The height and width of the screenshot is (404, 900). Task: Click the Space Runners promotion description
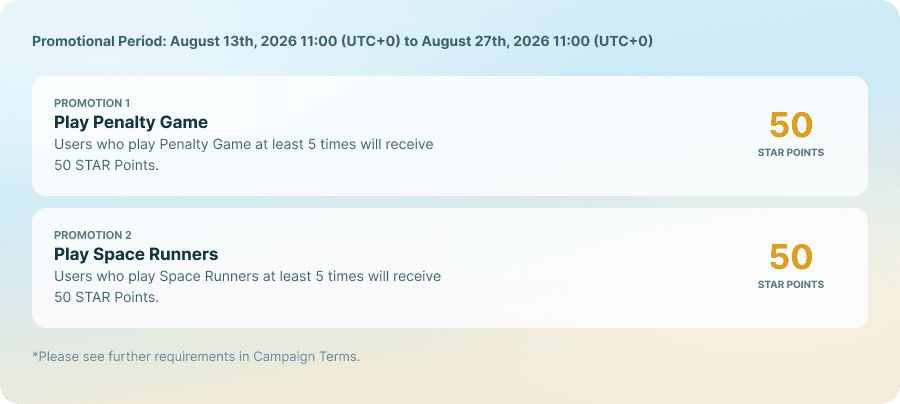[247, 287]
